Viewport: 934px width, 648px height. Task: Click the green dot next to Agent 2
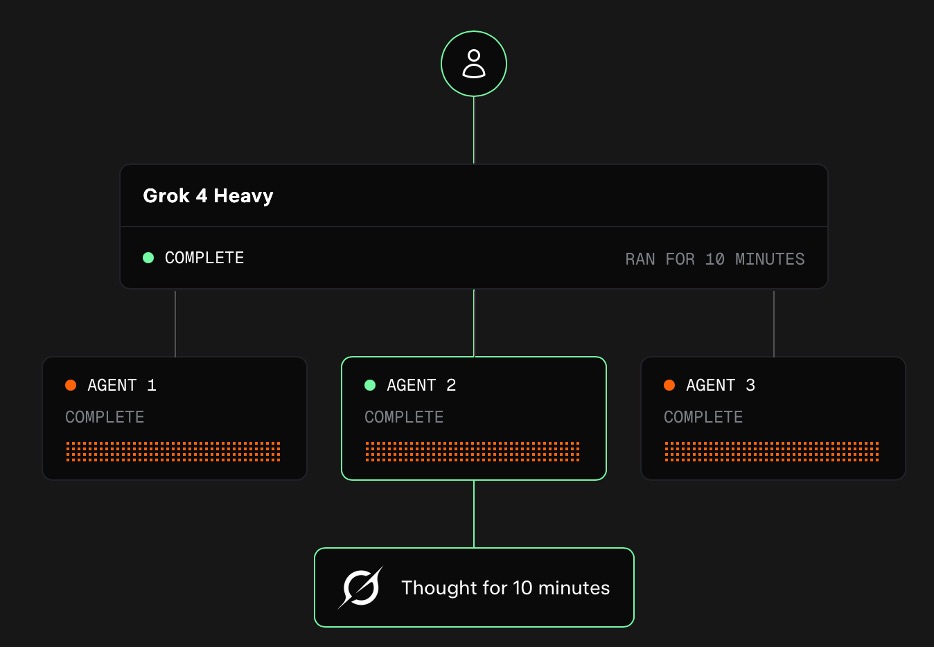coord(370,385)
